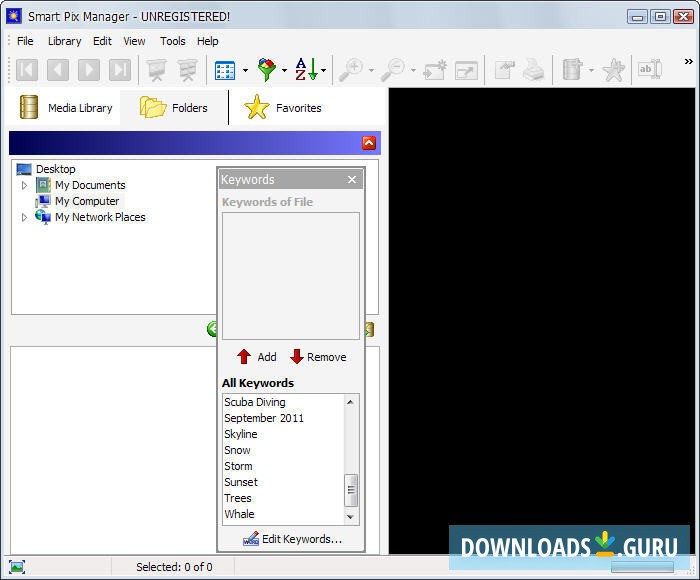Click inside the Keywords of File box
The width and height of the screenshot is (700, 580).
[x=291, y=276]
